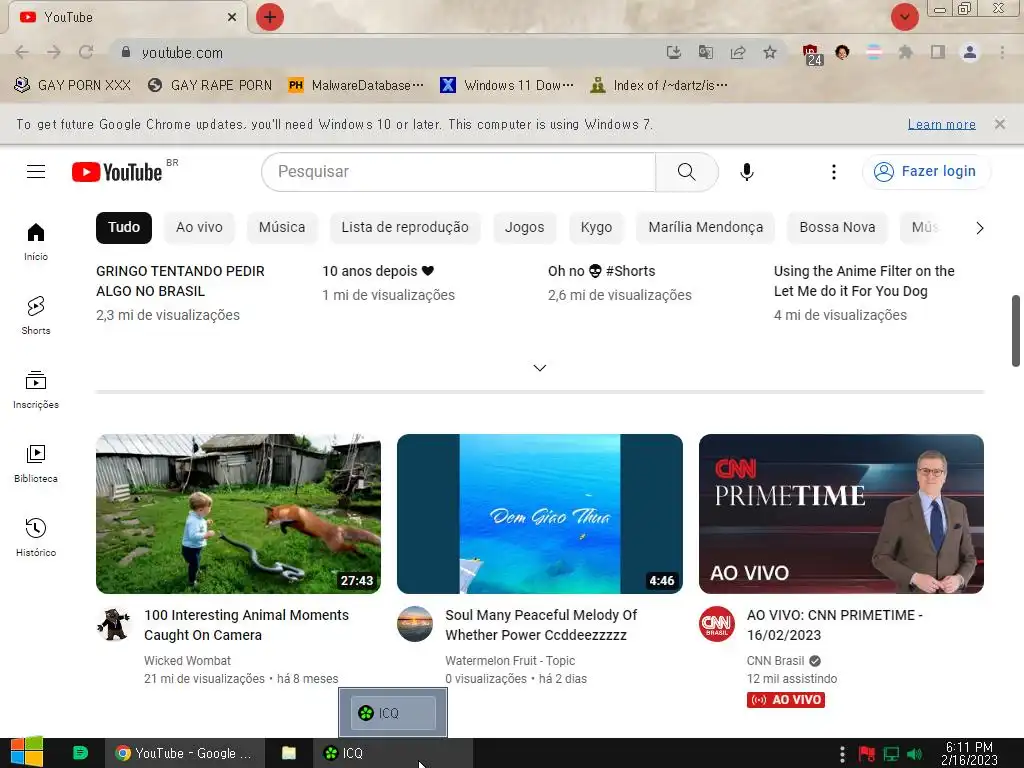Screen dimensions: 1024x768
Task: Open Shorts in sidebar
Action: click(36, 315)
